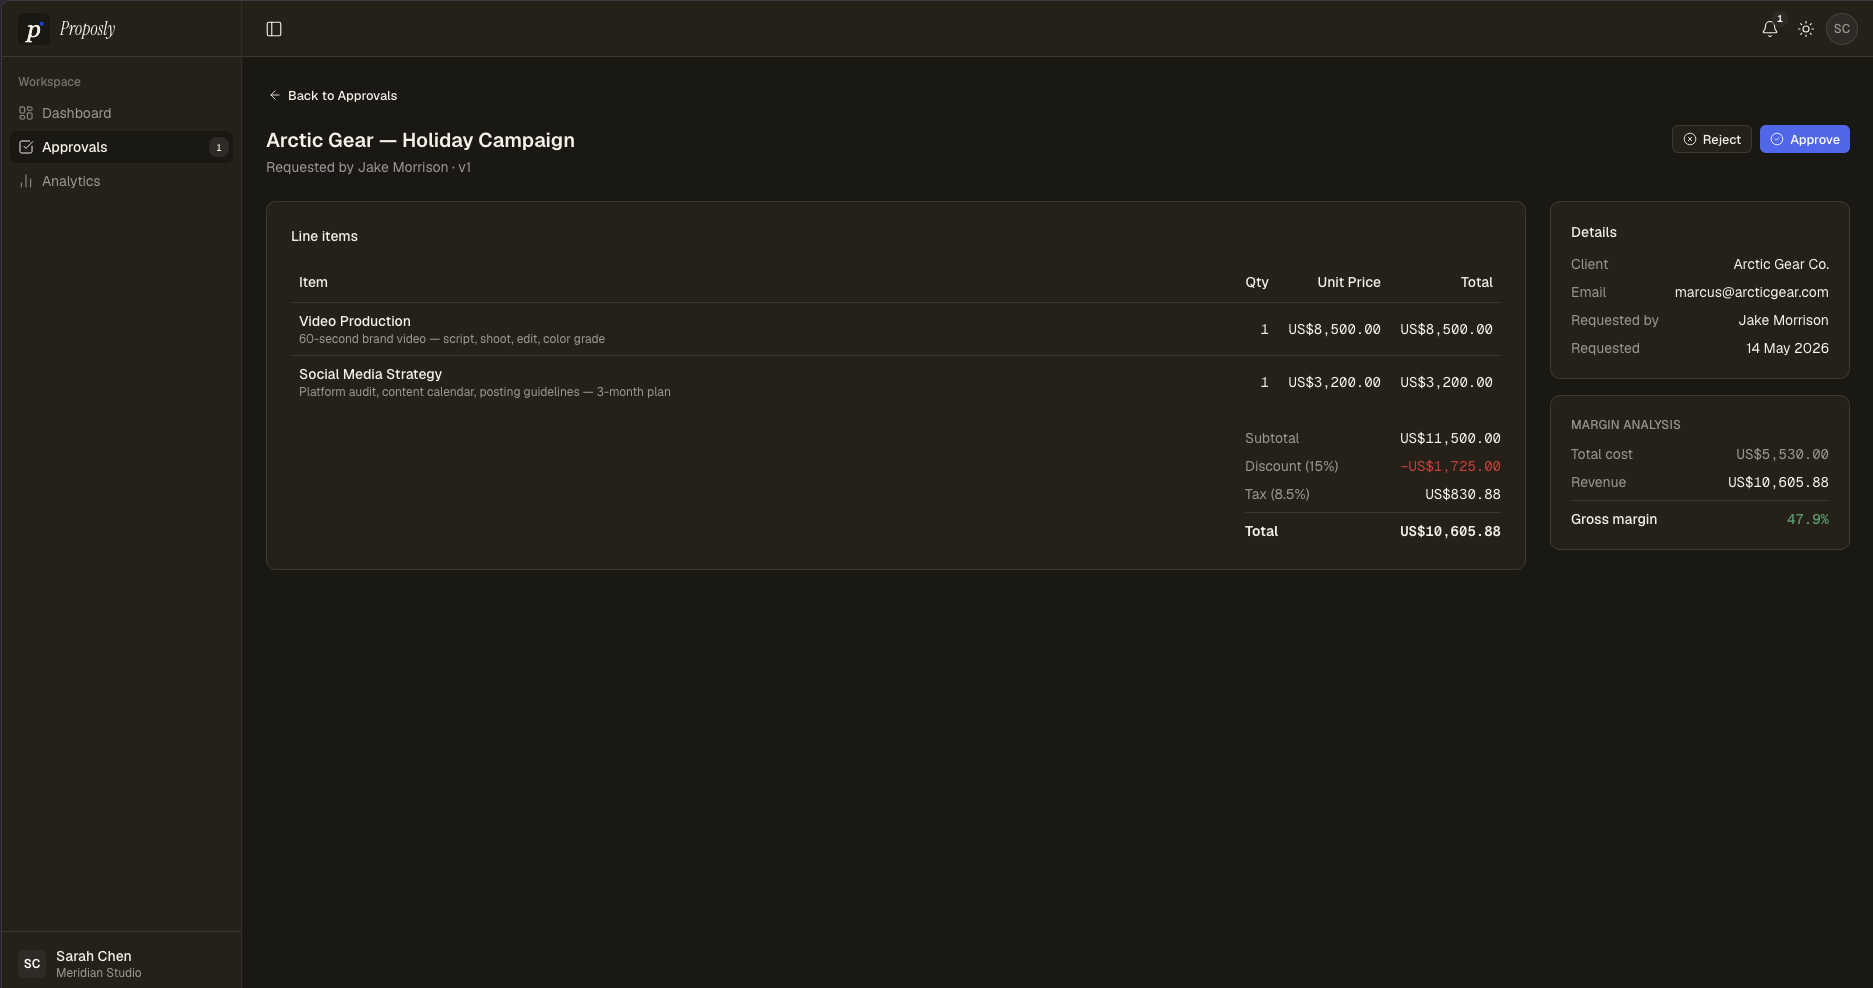The height and width of the screenshot is (988, 1873).
Task: Click the Tax (8.5%) label
Action: 1277,494
